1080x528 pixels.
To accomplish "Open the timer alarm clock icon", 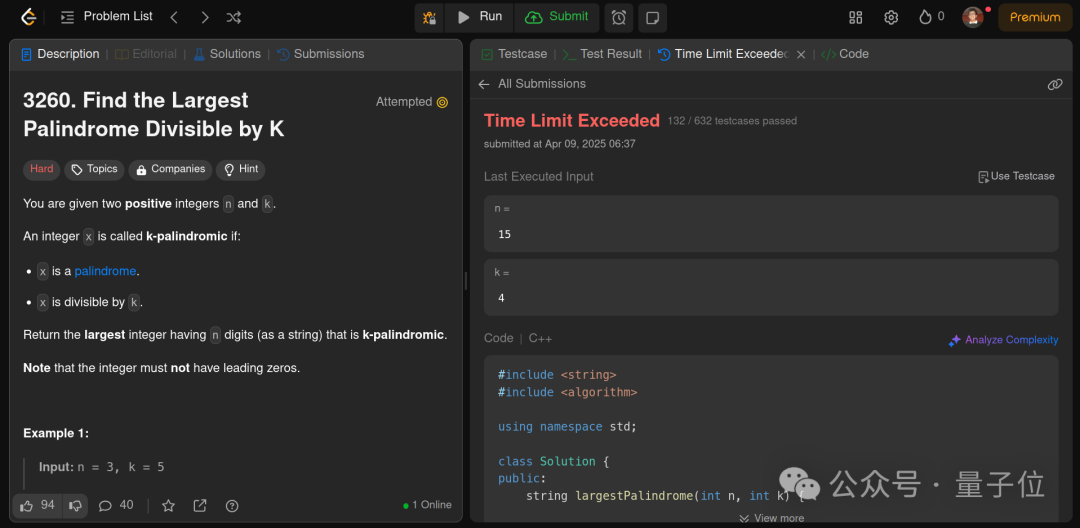I will pyautogui.click(x=619, y=17).
